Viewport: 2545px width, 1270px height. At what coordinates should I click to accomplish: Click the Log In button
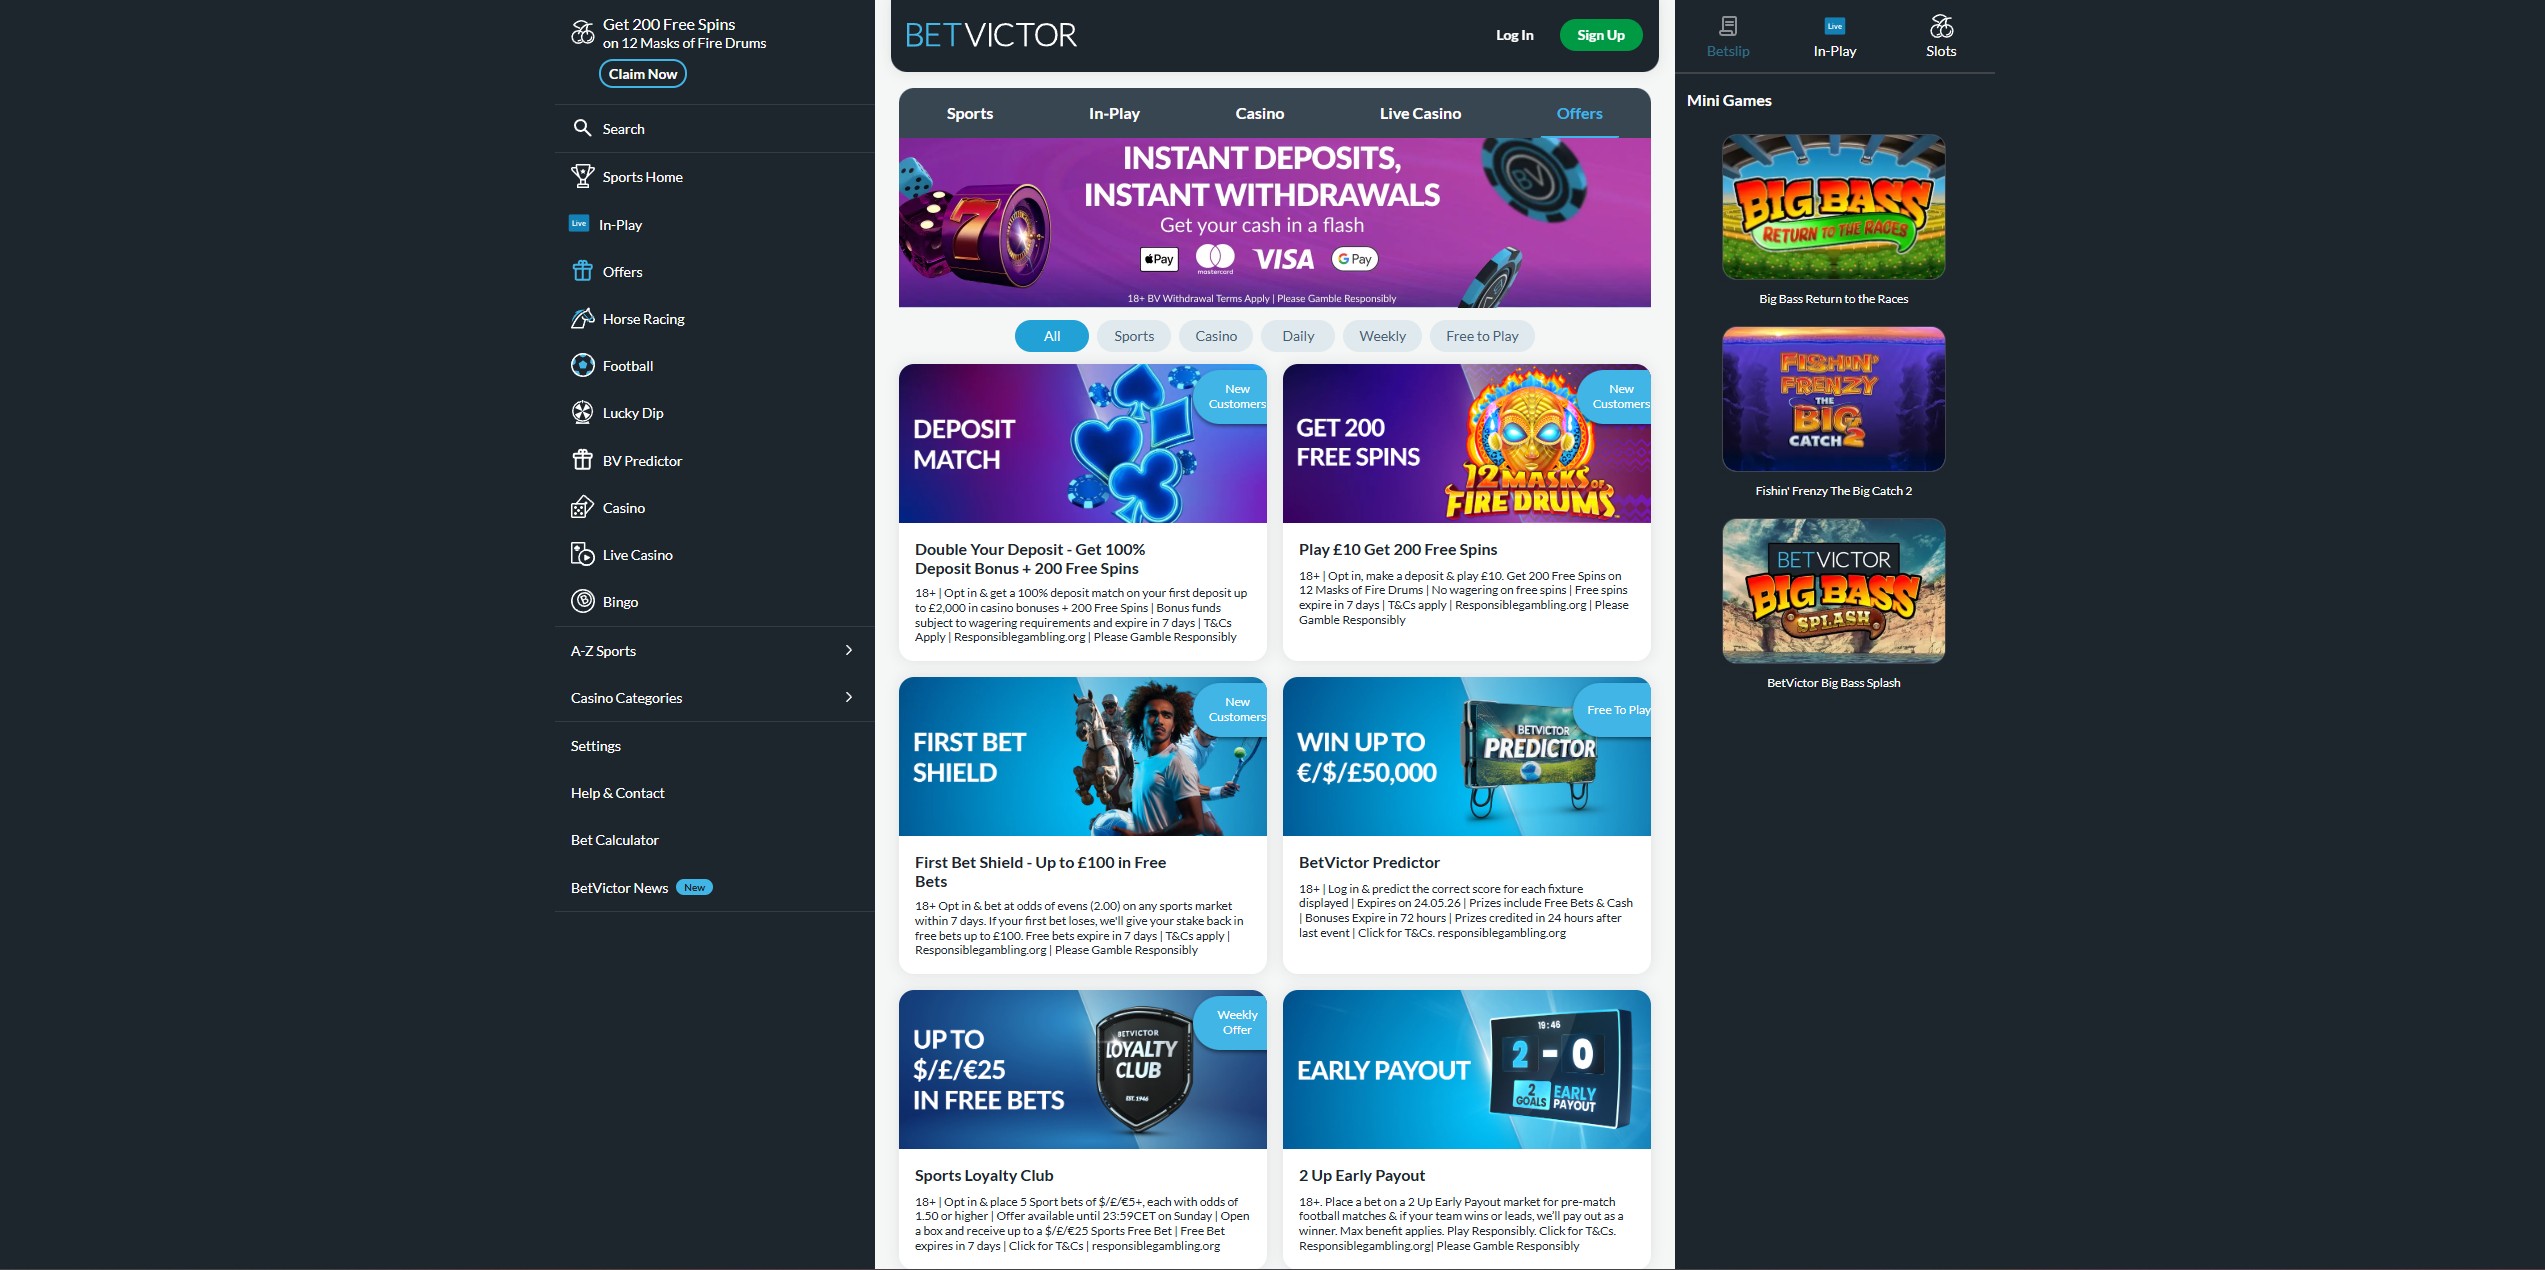pos(1514,35)
